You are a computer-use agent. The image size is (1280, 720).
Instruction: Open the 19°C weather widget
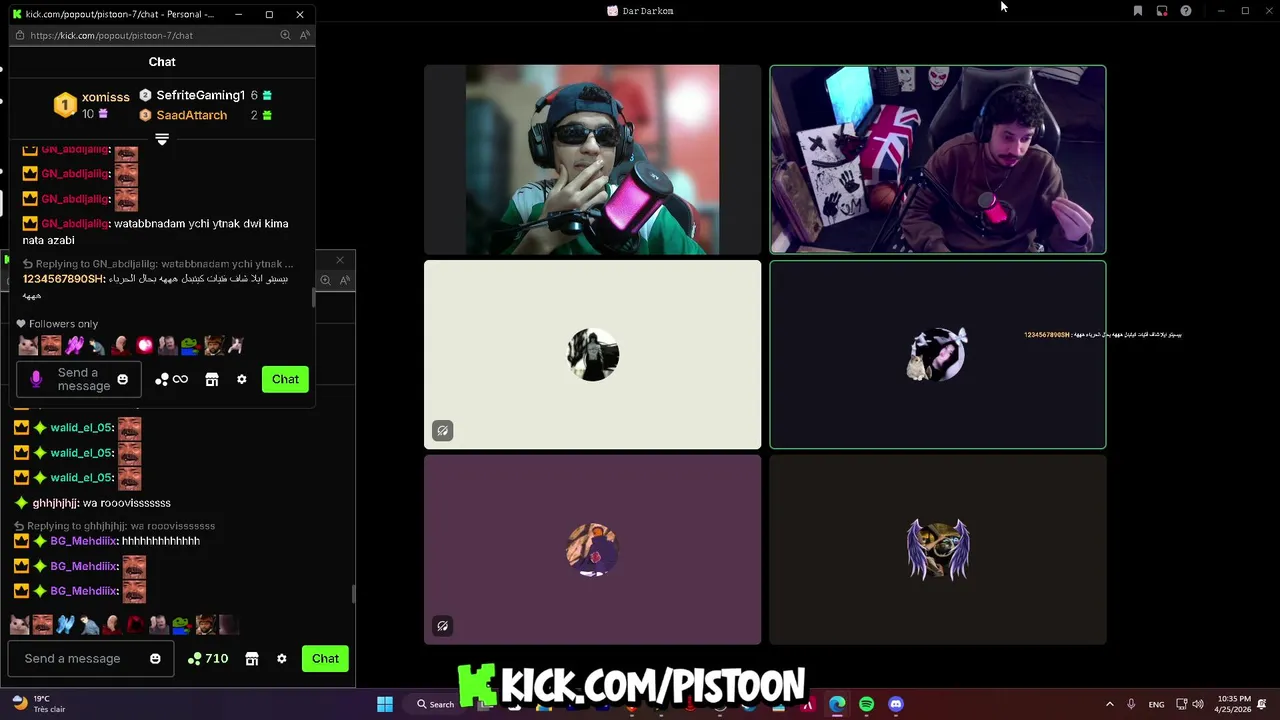coord(38,704)
